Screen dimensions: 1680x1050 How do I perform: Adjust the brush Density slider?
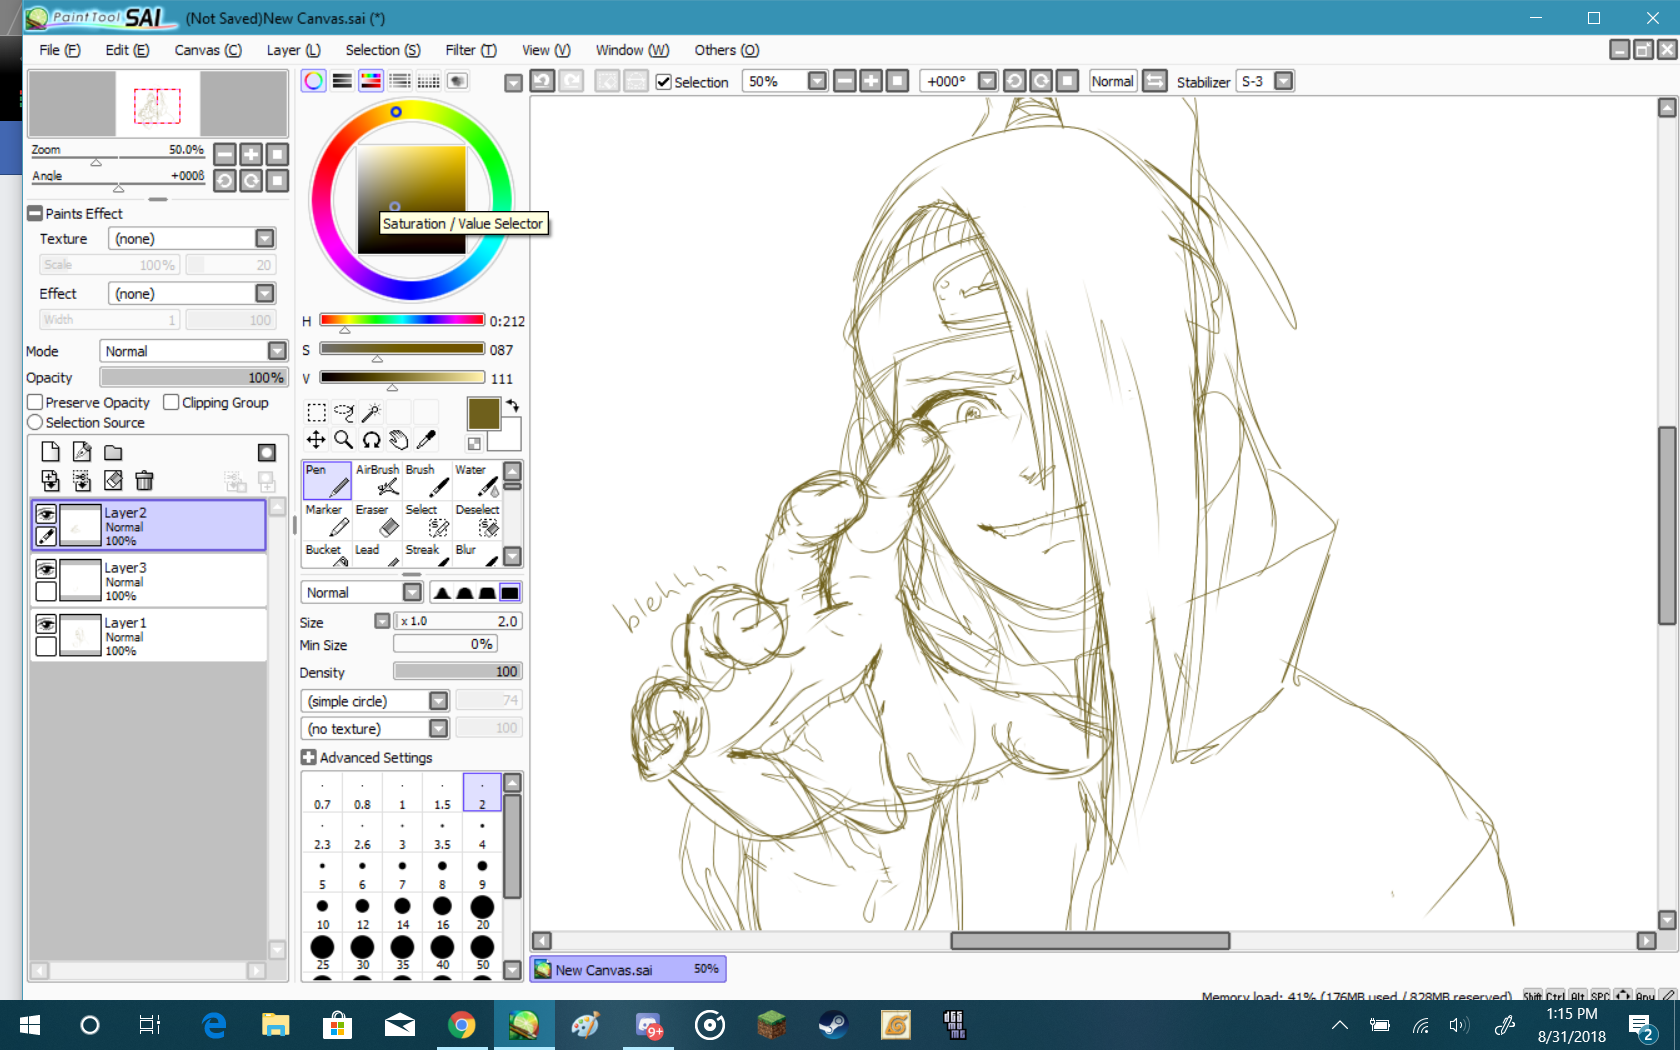(458, 672)
